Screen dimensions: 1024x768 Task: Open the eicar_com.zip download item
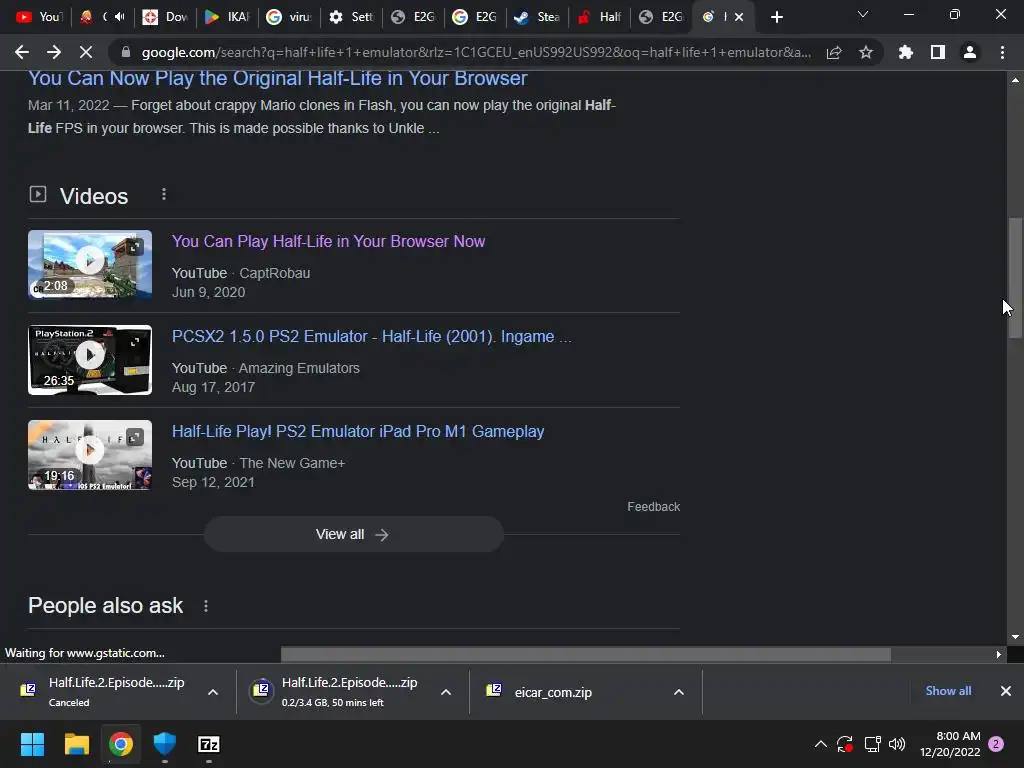coord(539,692)
